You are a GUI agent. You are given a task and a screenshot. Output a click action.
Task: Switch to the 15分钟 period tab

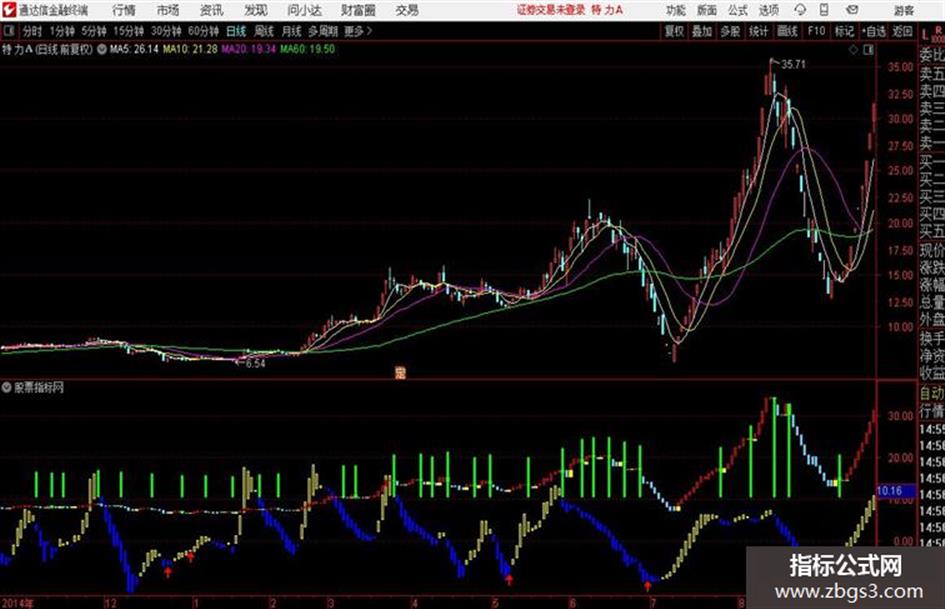coord(129,31)
